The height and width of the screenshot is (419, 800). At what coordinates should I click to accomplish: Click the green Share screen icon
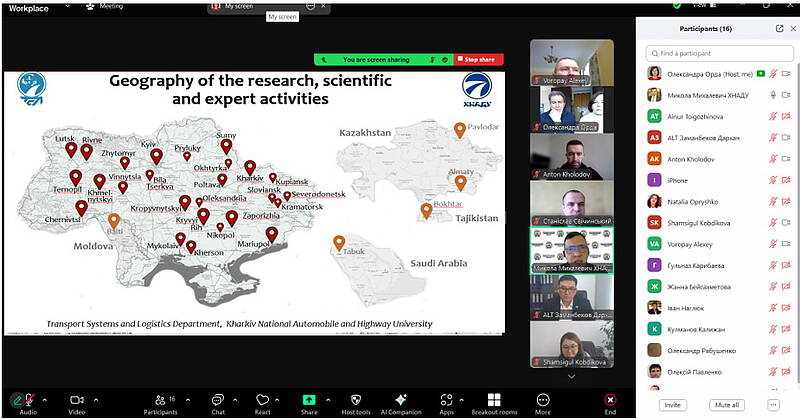point(309,400)
